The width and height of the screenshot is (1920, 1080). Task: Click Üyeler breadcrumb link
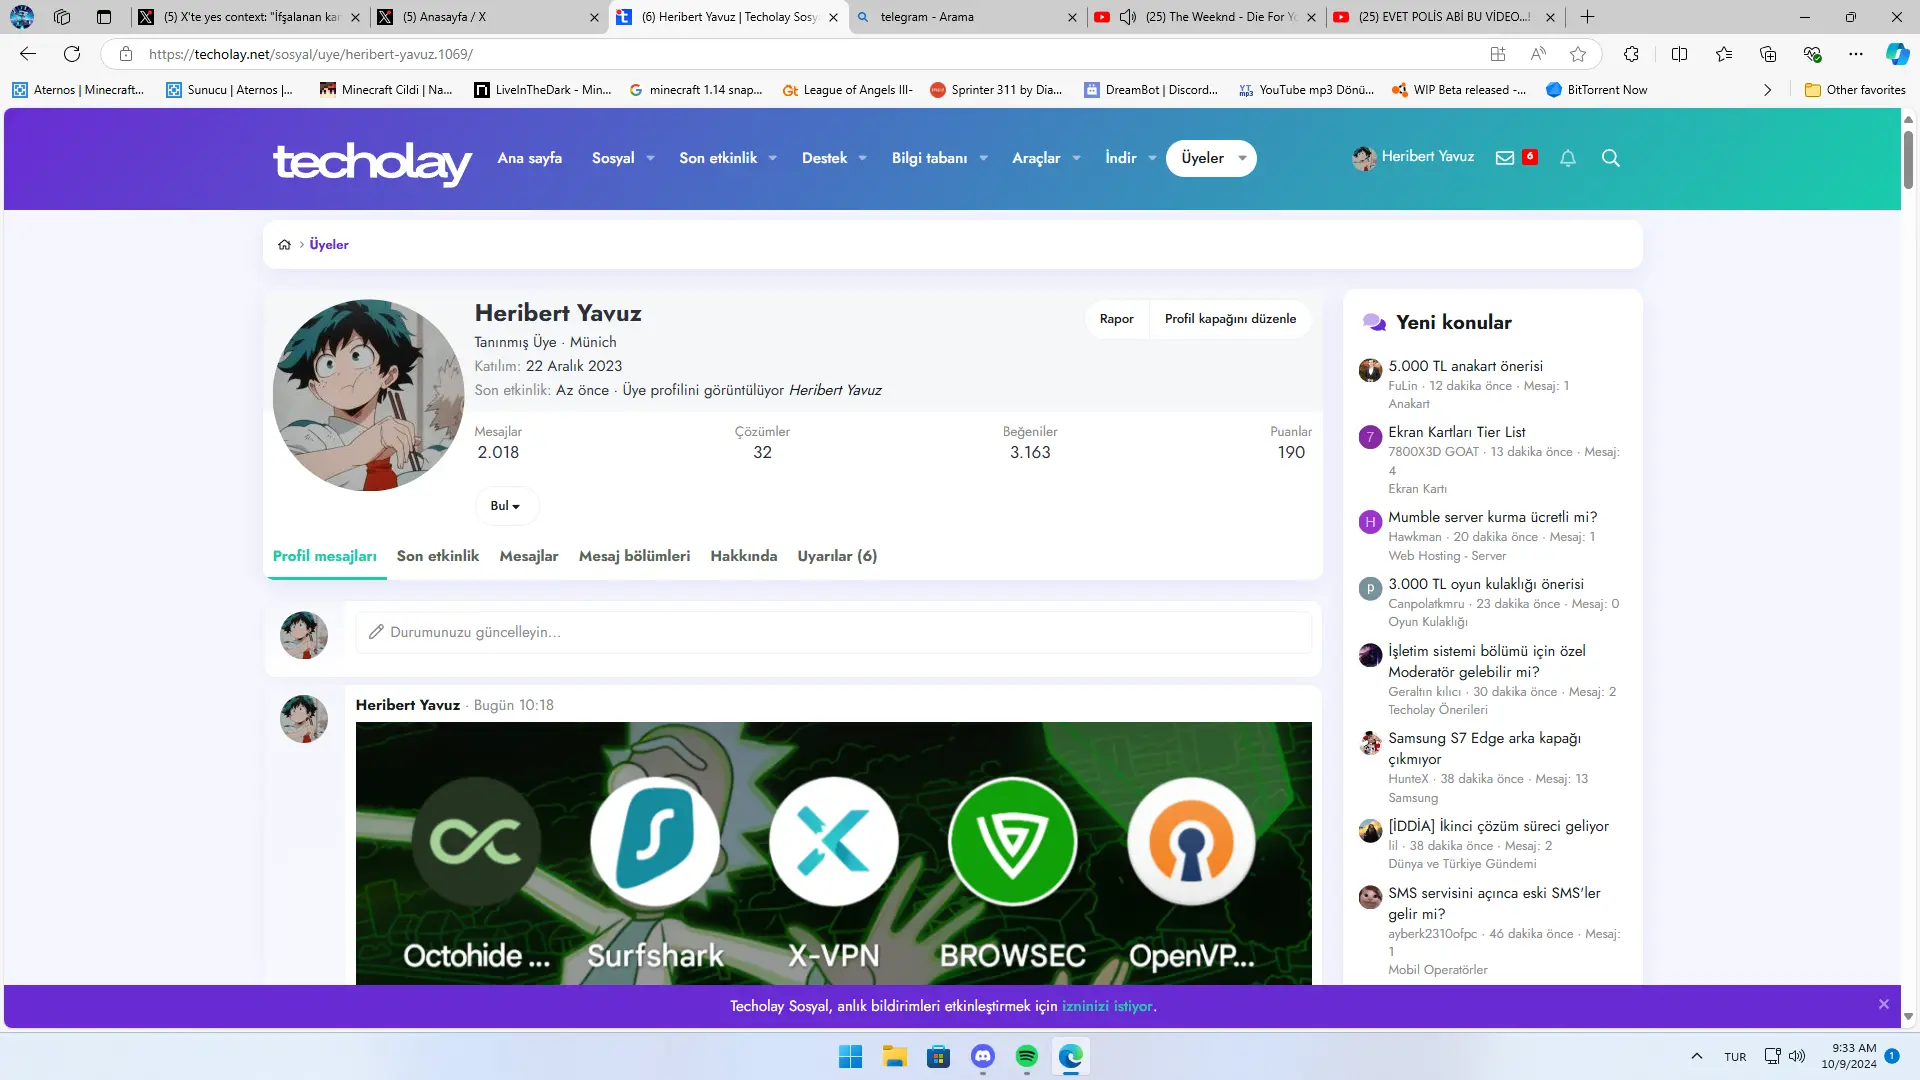(x=329, y=245)
